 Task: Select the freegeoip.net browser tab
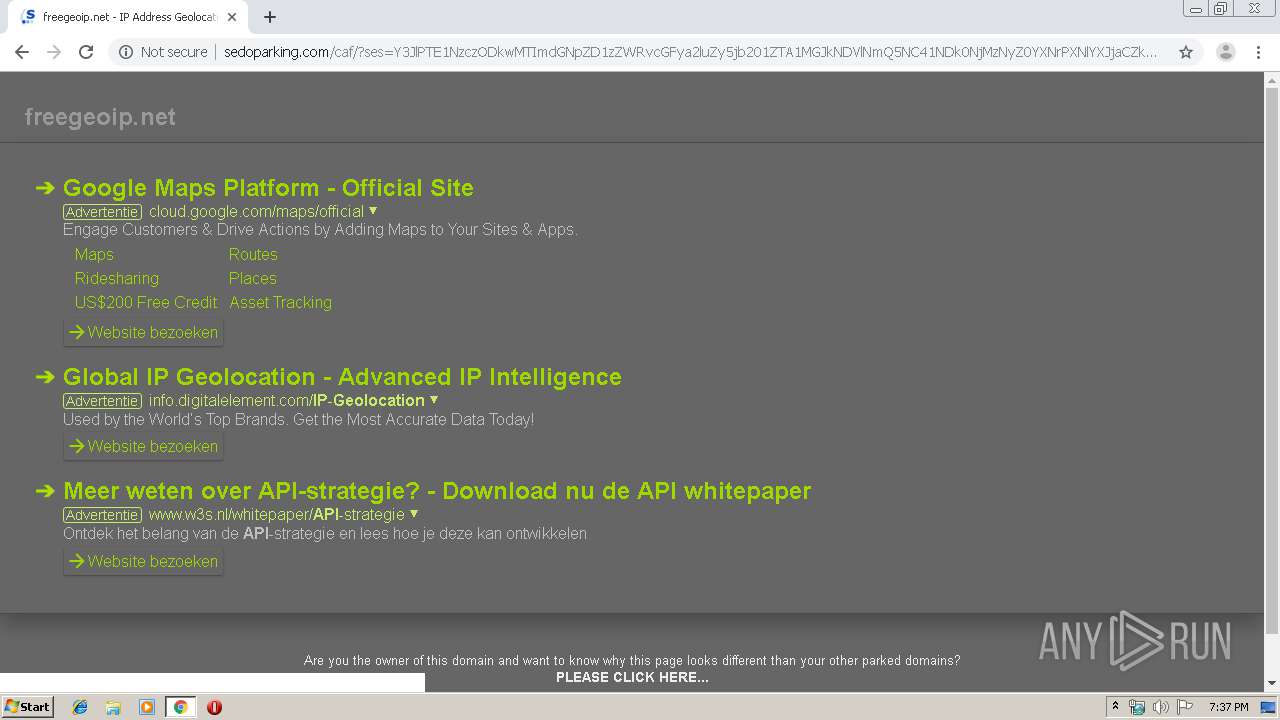coord(130,17)
